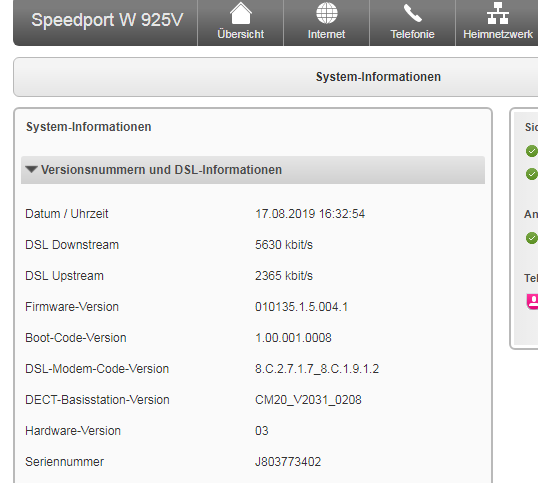
Task: Click the Internet globe icon
Action: (327, 13)
